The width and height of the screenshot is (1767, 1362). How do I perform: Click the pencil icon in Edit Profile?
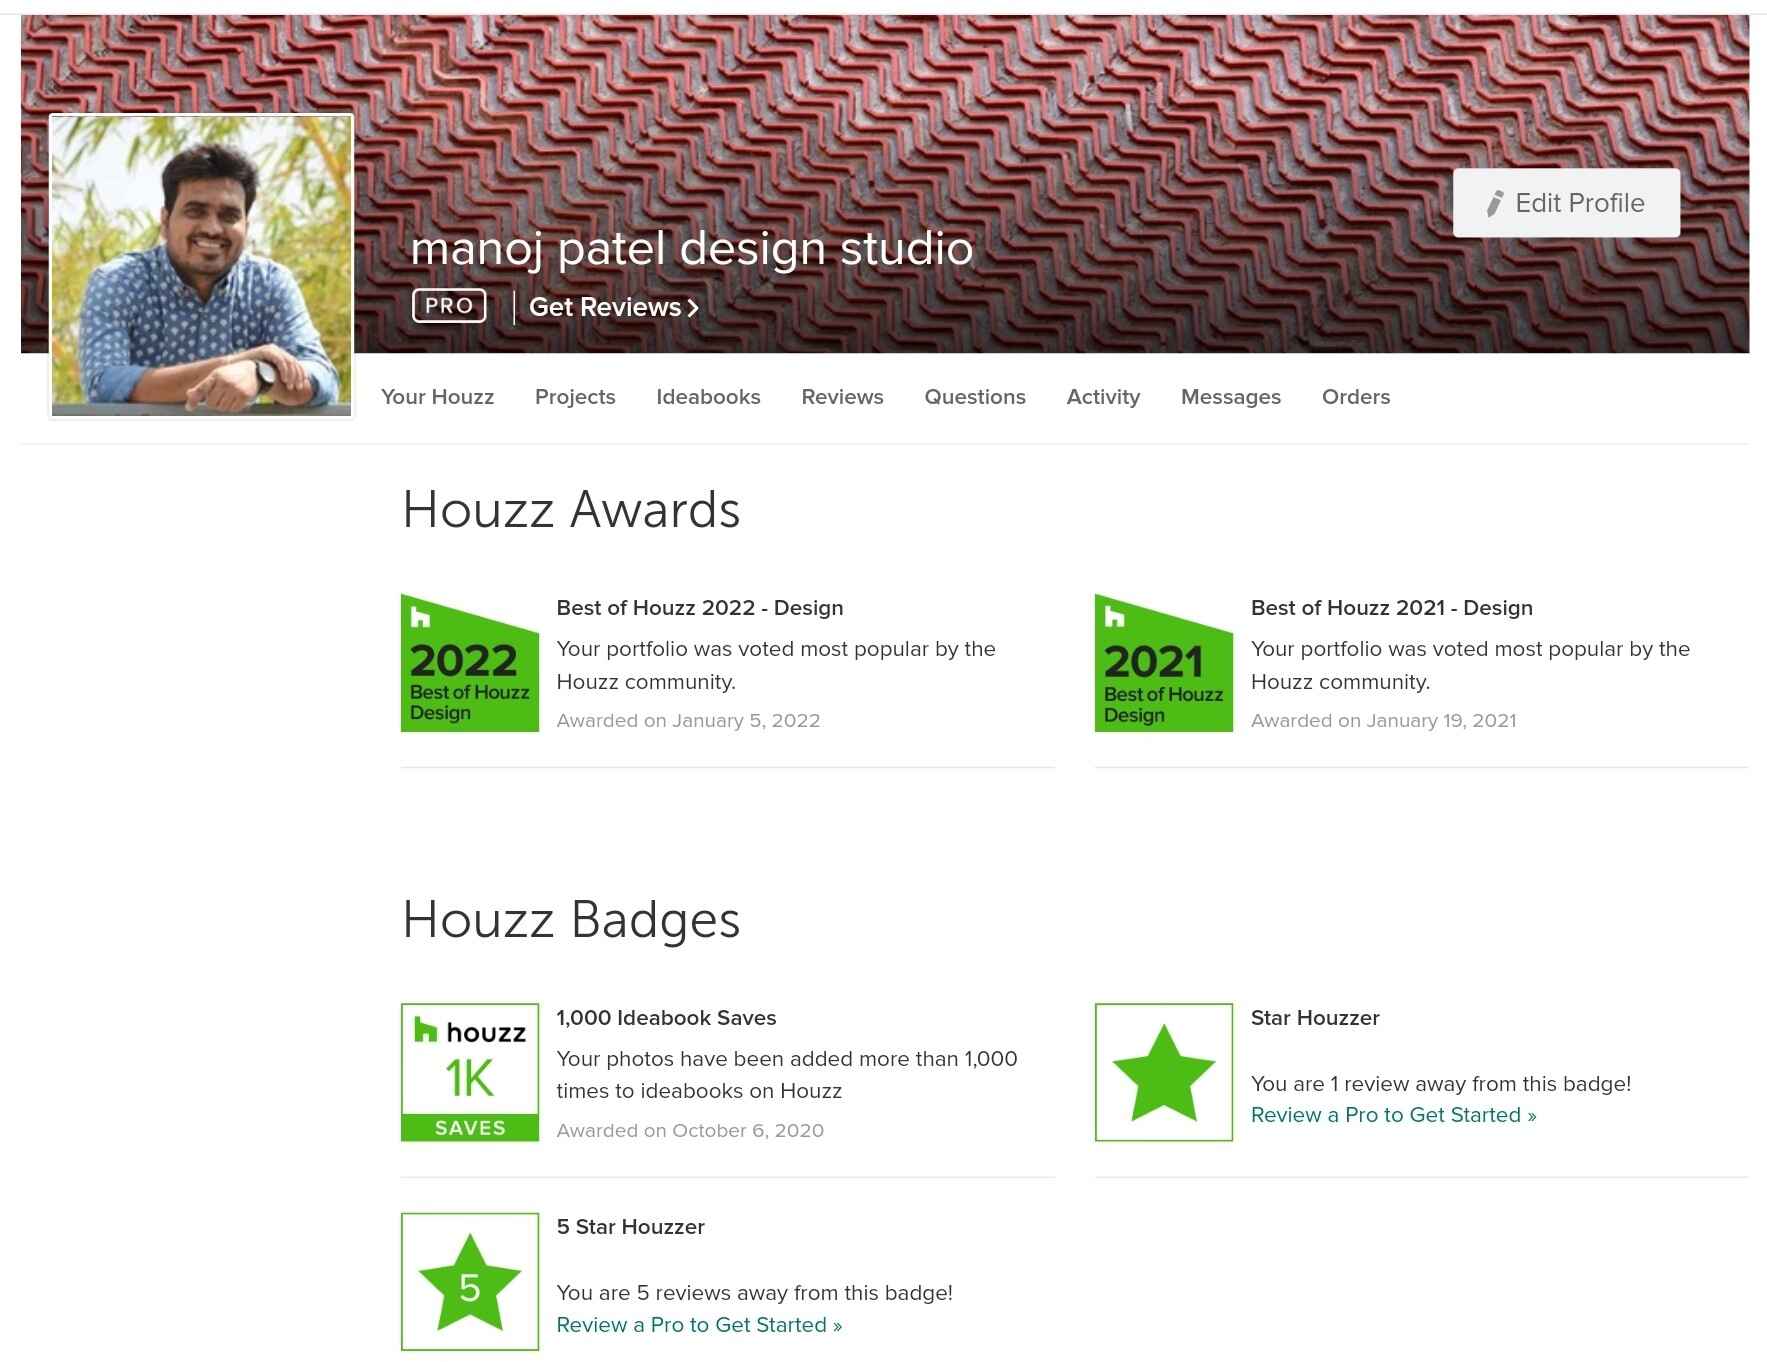point(1494,204)
